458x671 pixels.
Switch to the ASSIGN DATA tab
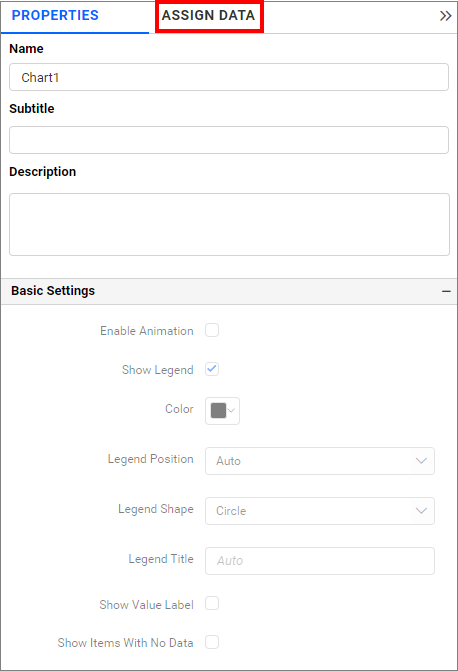(x=208, y=16)
